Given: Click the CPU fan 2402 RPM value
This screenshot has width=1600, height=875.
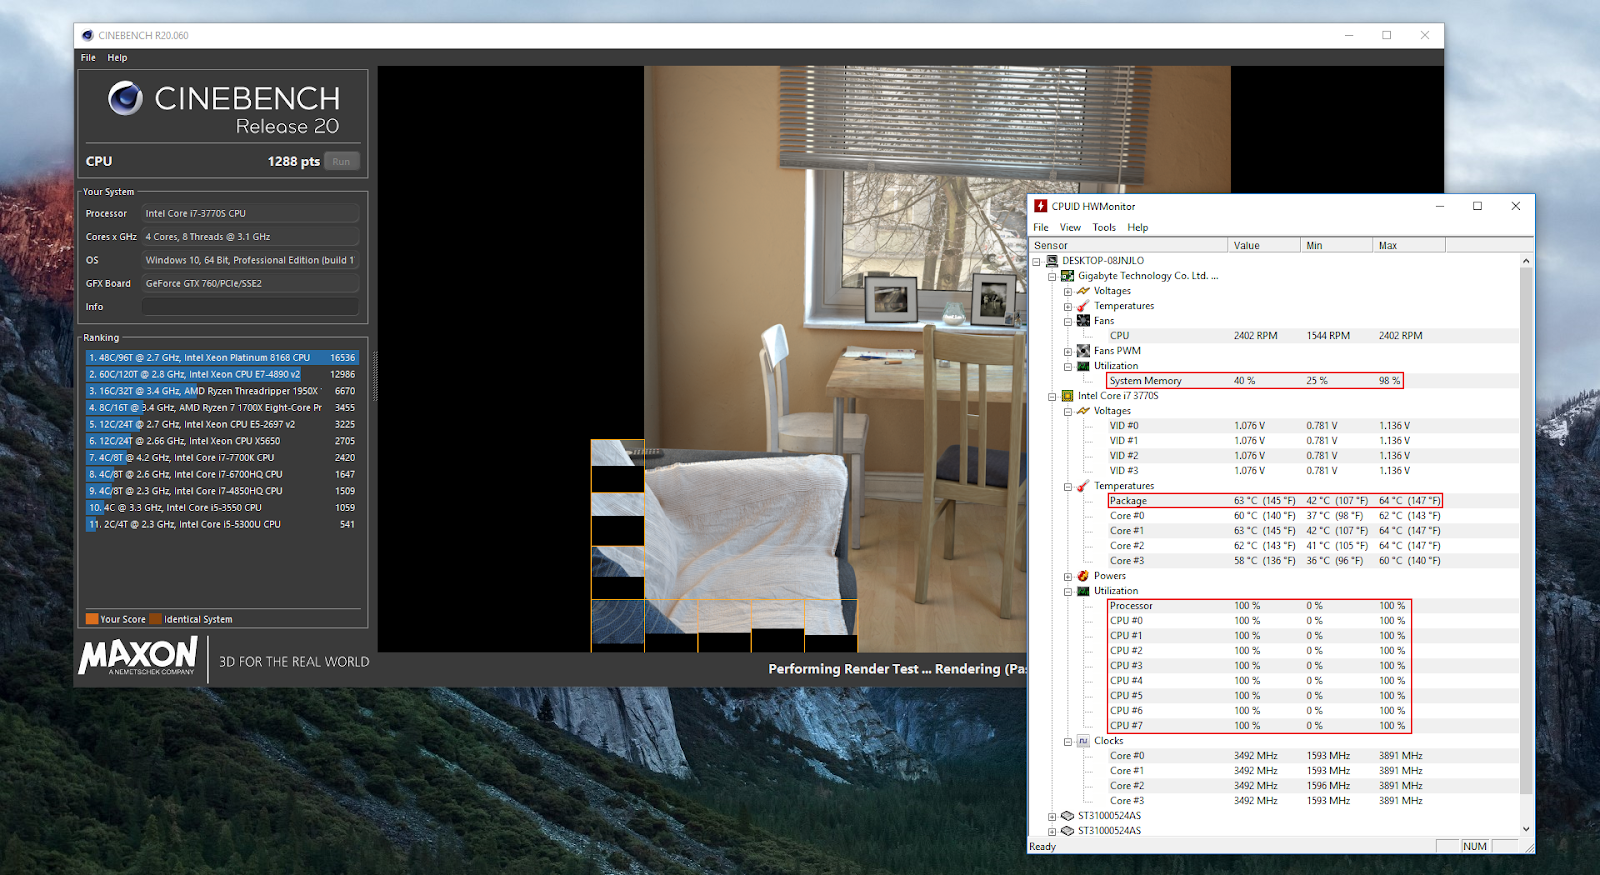Looking at the screenshot, I should tap(1255, 336).
